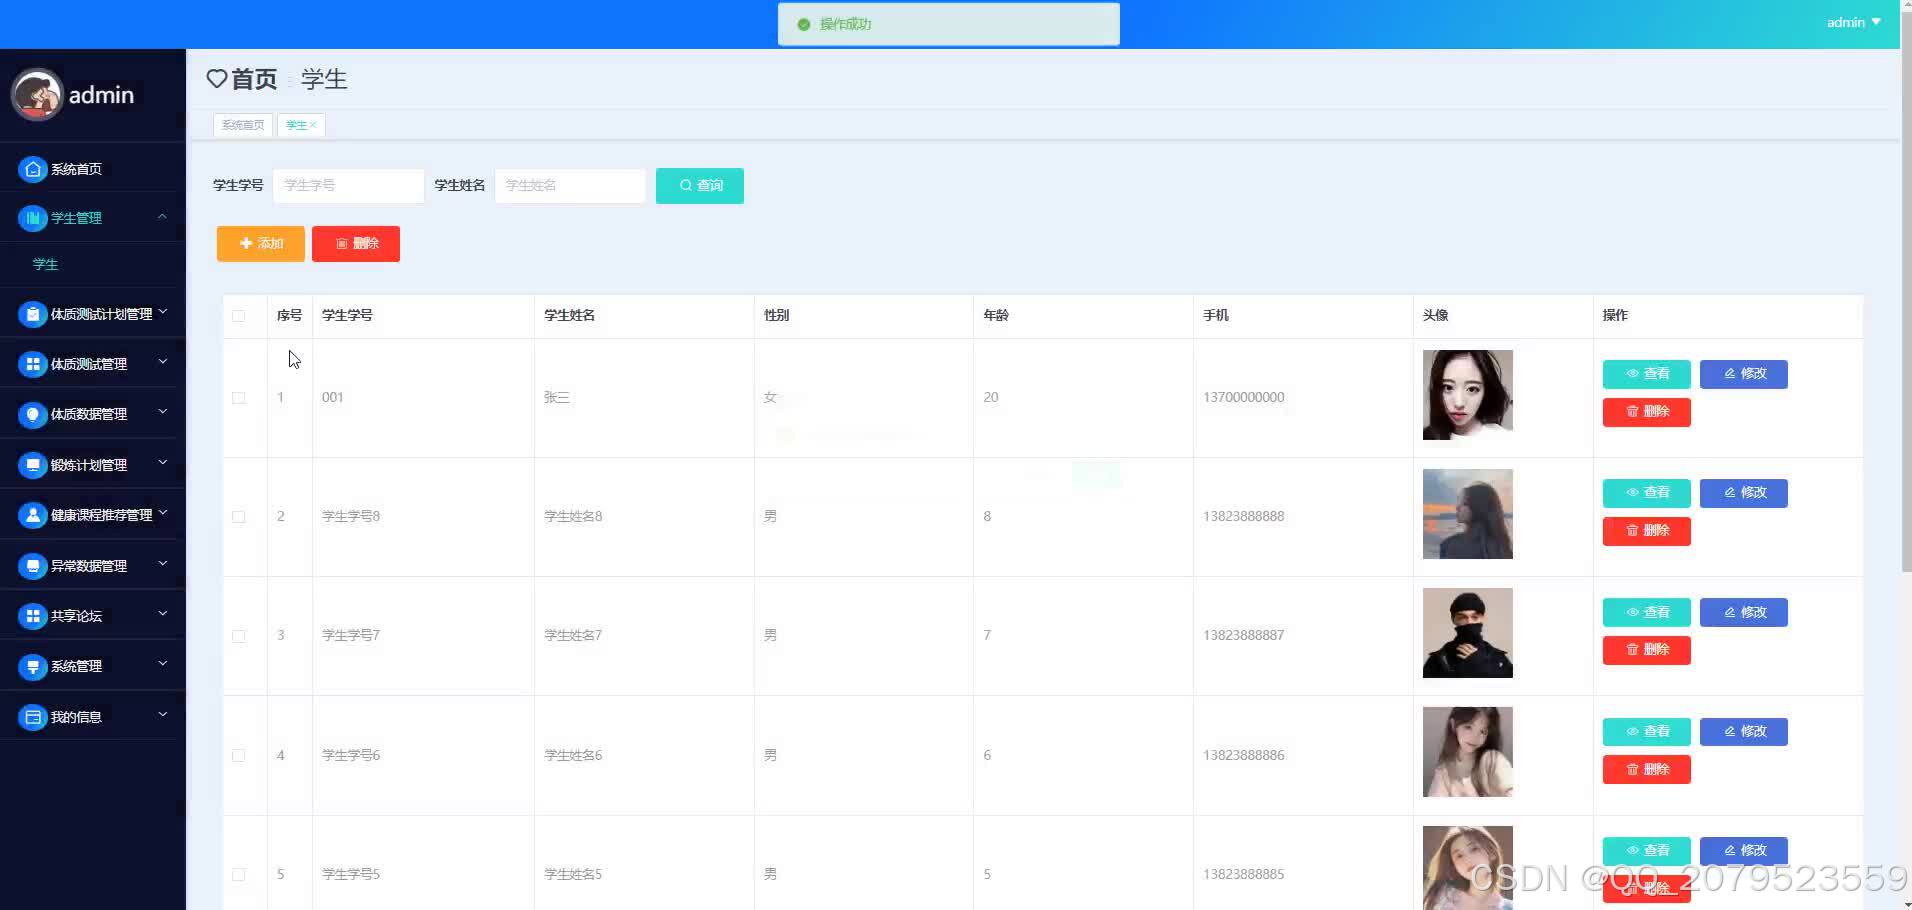Open 张三's avatar thumbnail
This screenshot has width=1912, height=910.
(1468, 395)
